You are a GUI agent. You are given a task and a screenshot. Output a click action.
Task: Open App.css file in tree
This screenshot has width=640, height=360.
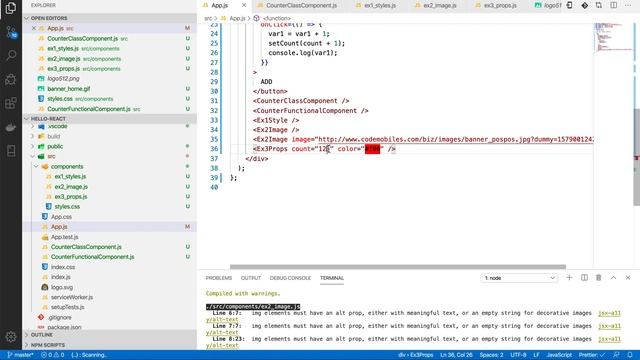(x=61, y=217)
